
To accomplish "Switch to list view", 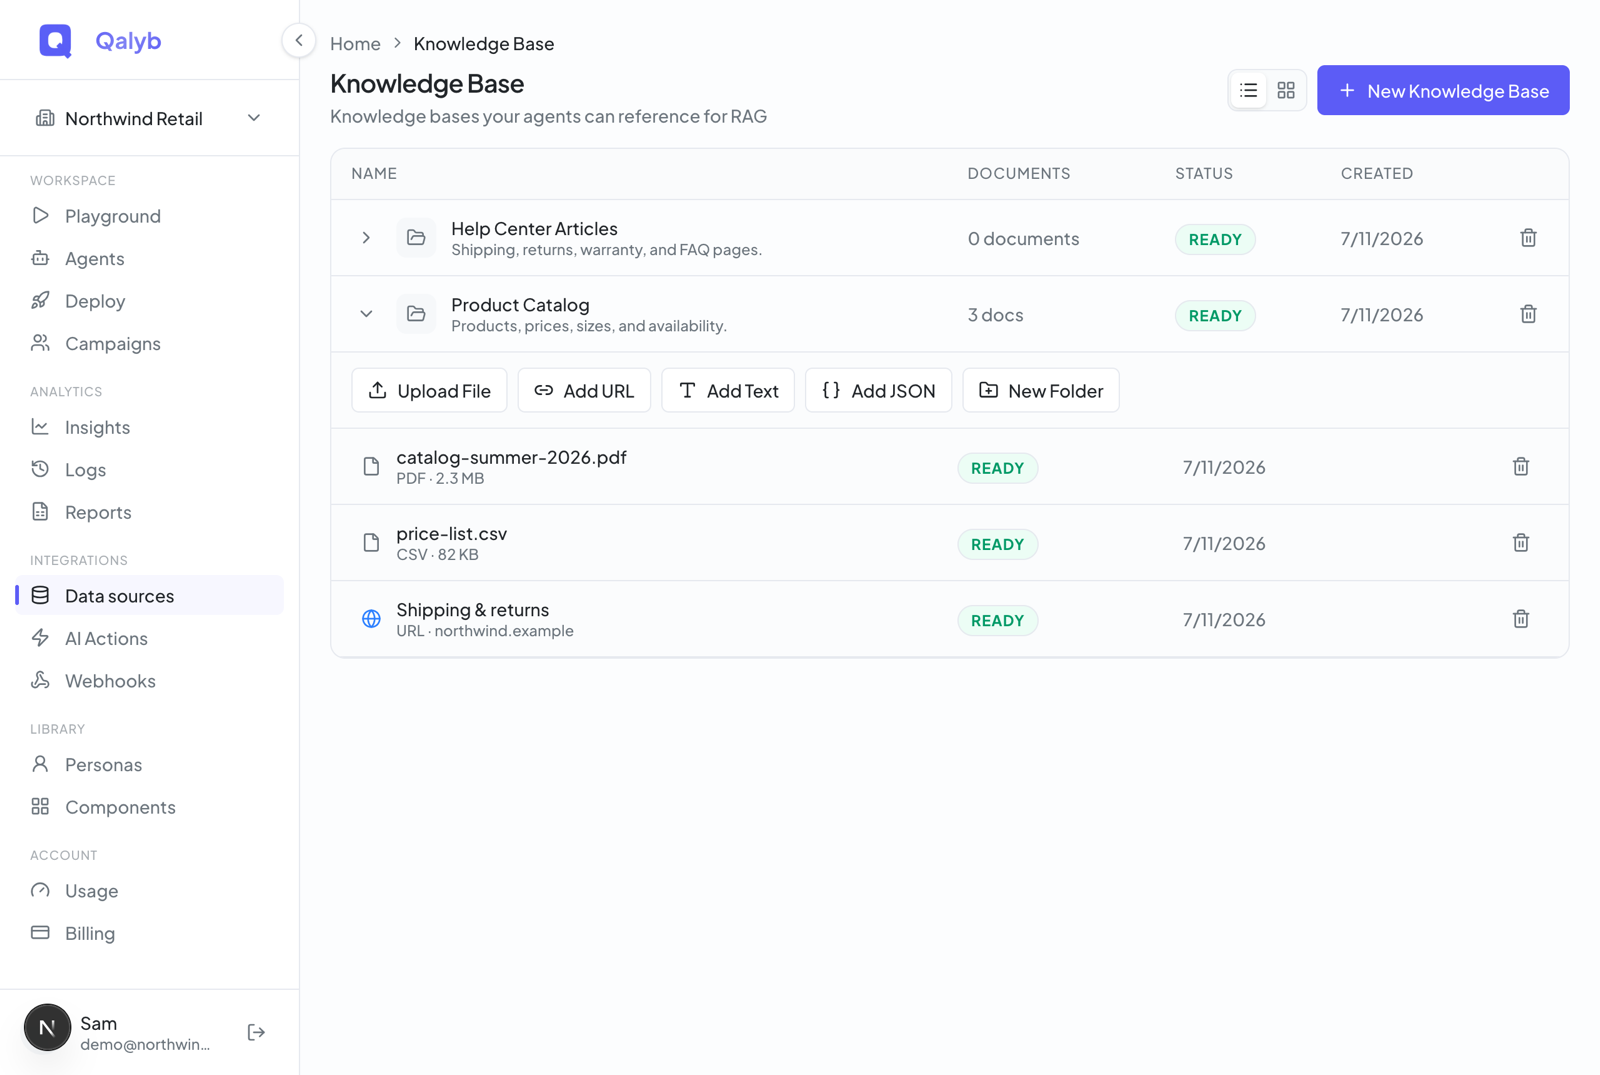I will [x=1248, y=91].
